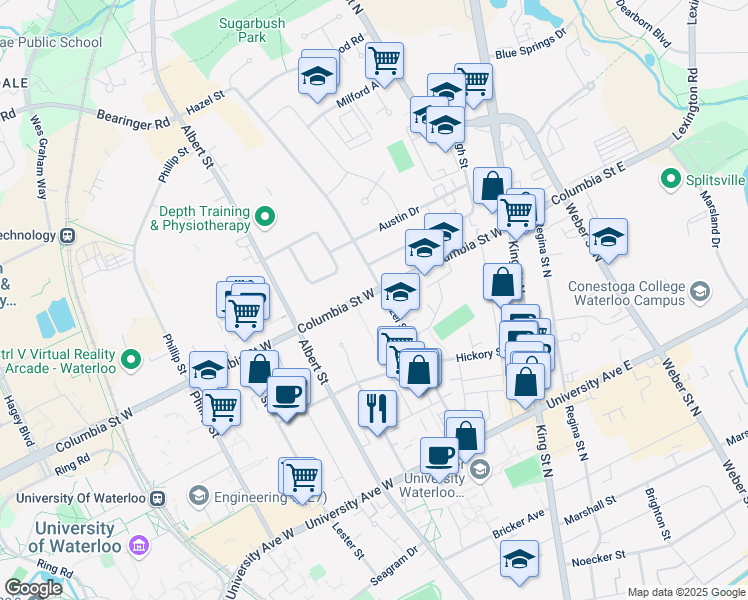Click the University Ave E street label
The image size is (748, 600).
point(589,384)
